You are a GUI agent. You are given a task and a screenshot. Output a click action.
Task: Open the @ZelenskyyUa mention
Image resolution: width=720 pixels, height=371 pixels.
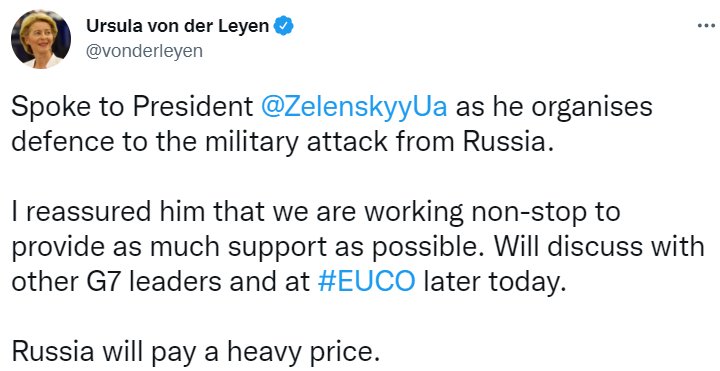354,108
